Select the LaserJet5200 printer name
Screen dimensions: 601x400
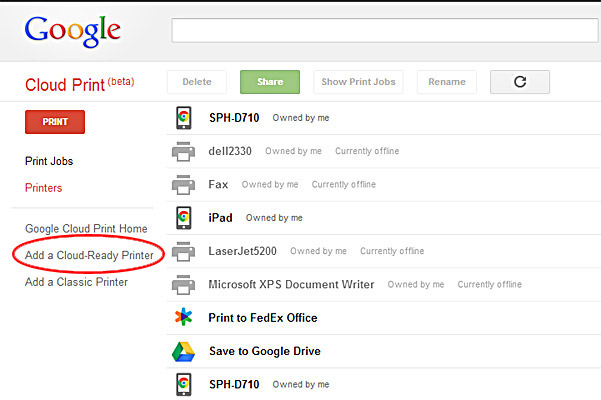point(242,251)
